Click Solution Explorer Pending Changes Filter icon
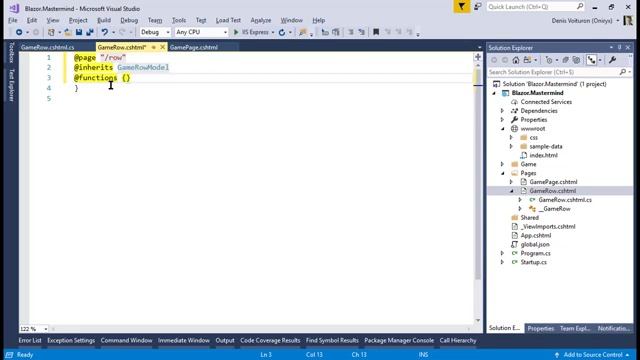 (549, 60)
